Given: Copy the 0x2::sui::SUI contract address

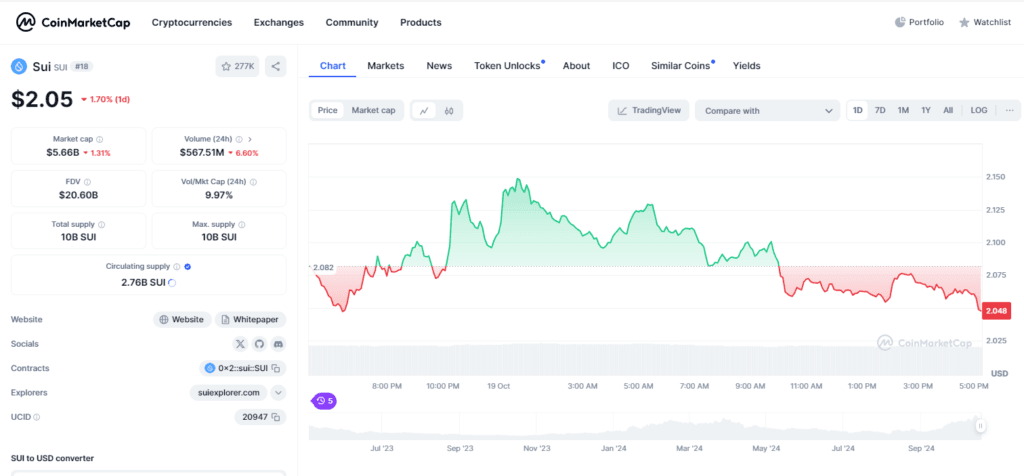Looking at the screenshot, I should (276, 368).
